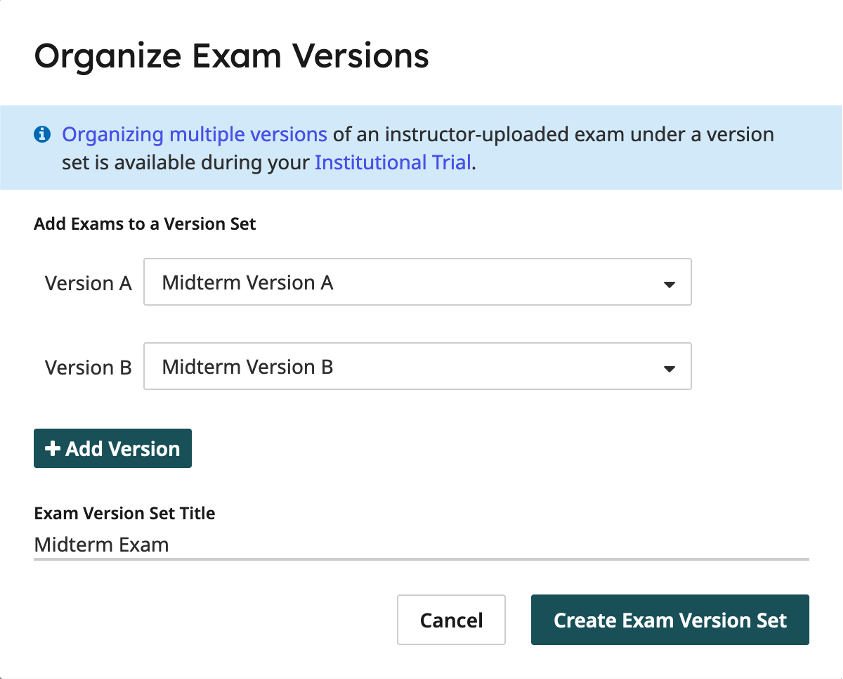The height and width of the screenshot is (679, 843).
Task: Click the Version A dropdown arrow
Action: click(x=669, y=284)
